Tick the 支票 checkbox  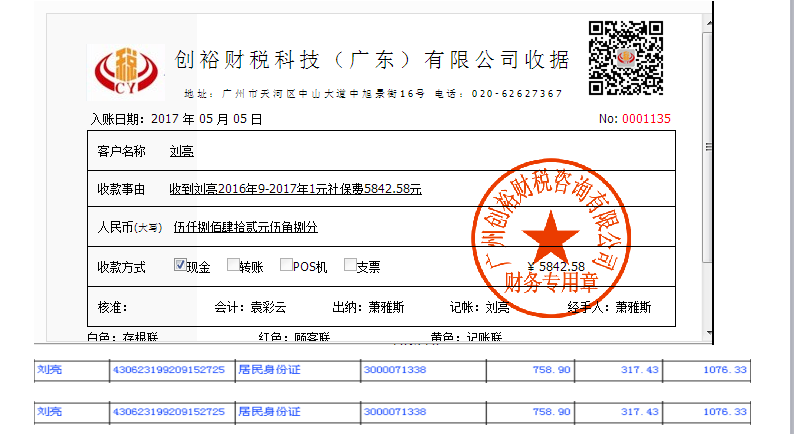pyautogui.click(x=350, y=265)
